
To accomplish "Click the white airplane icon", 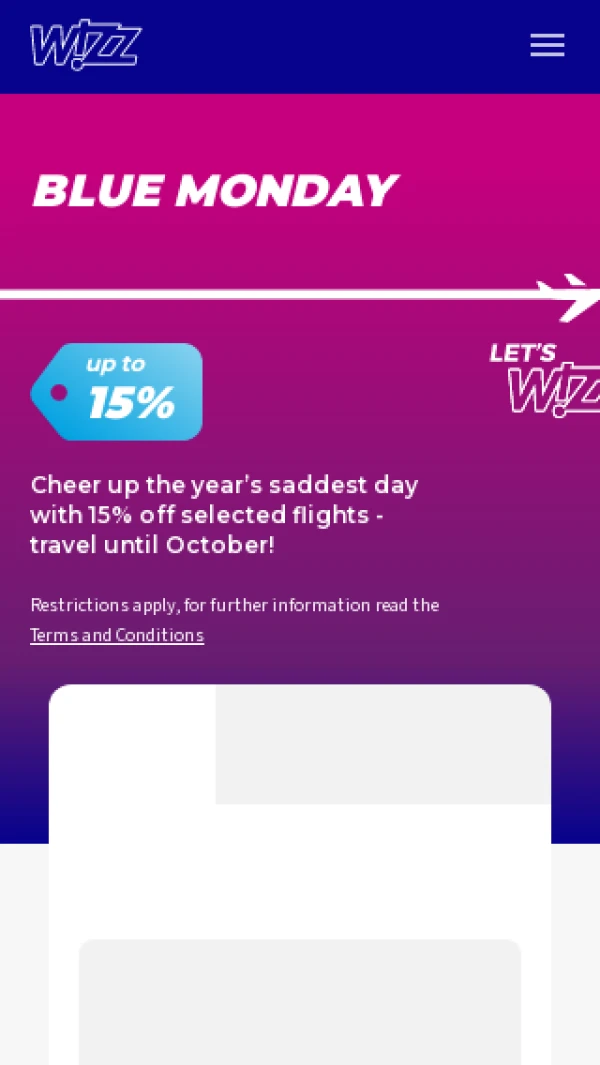I will click(573, 296).
